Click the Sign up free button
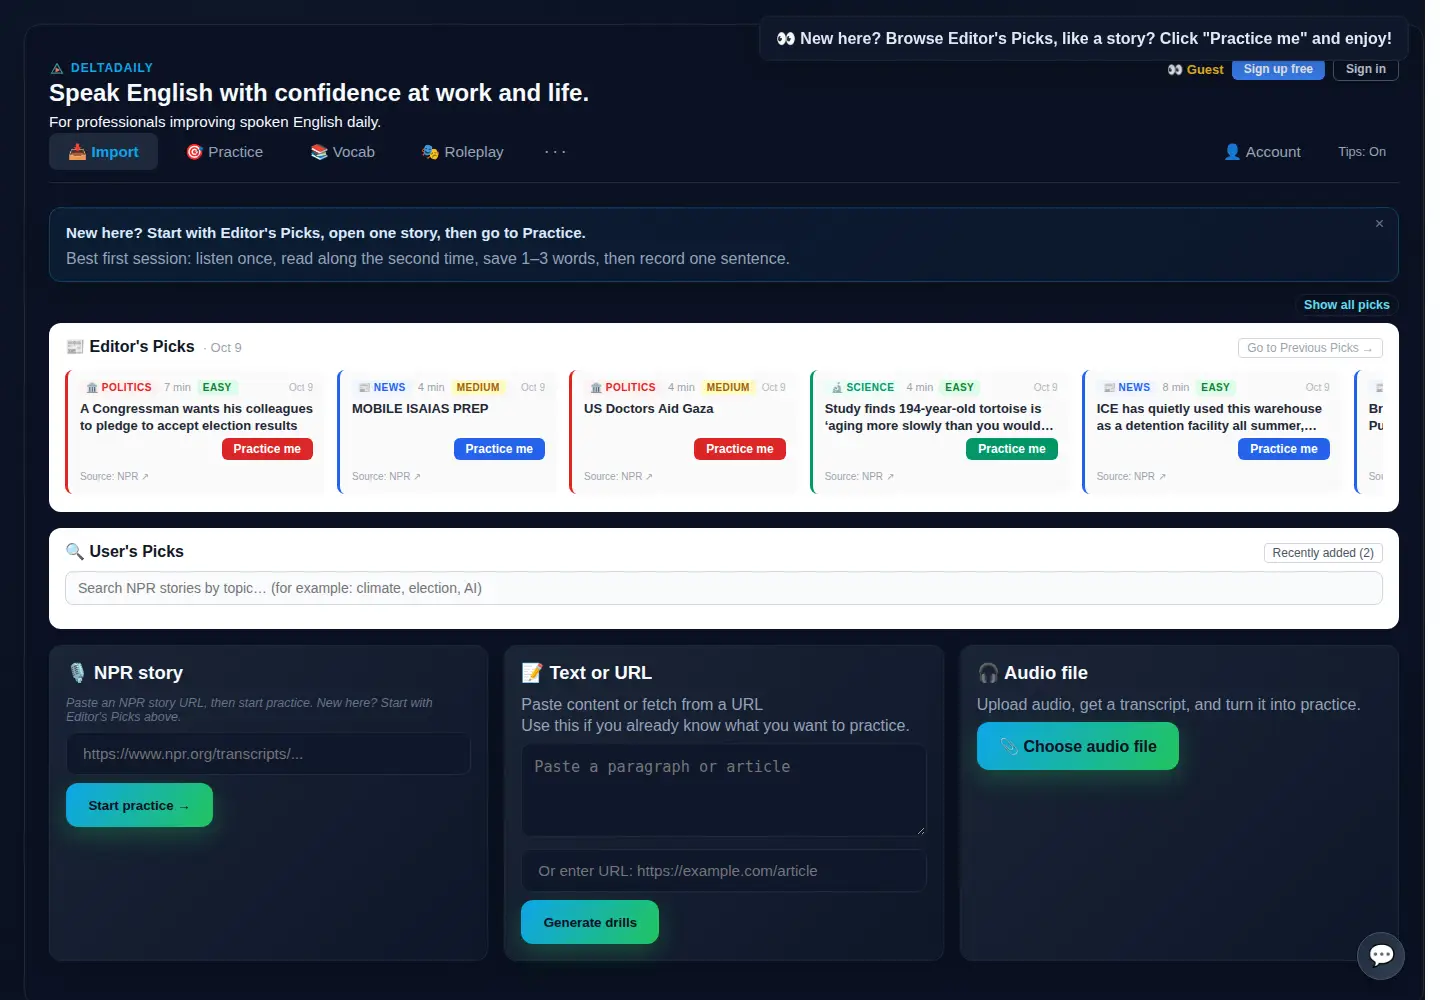1440x1000 pixels. point(1278,69)
